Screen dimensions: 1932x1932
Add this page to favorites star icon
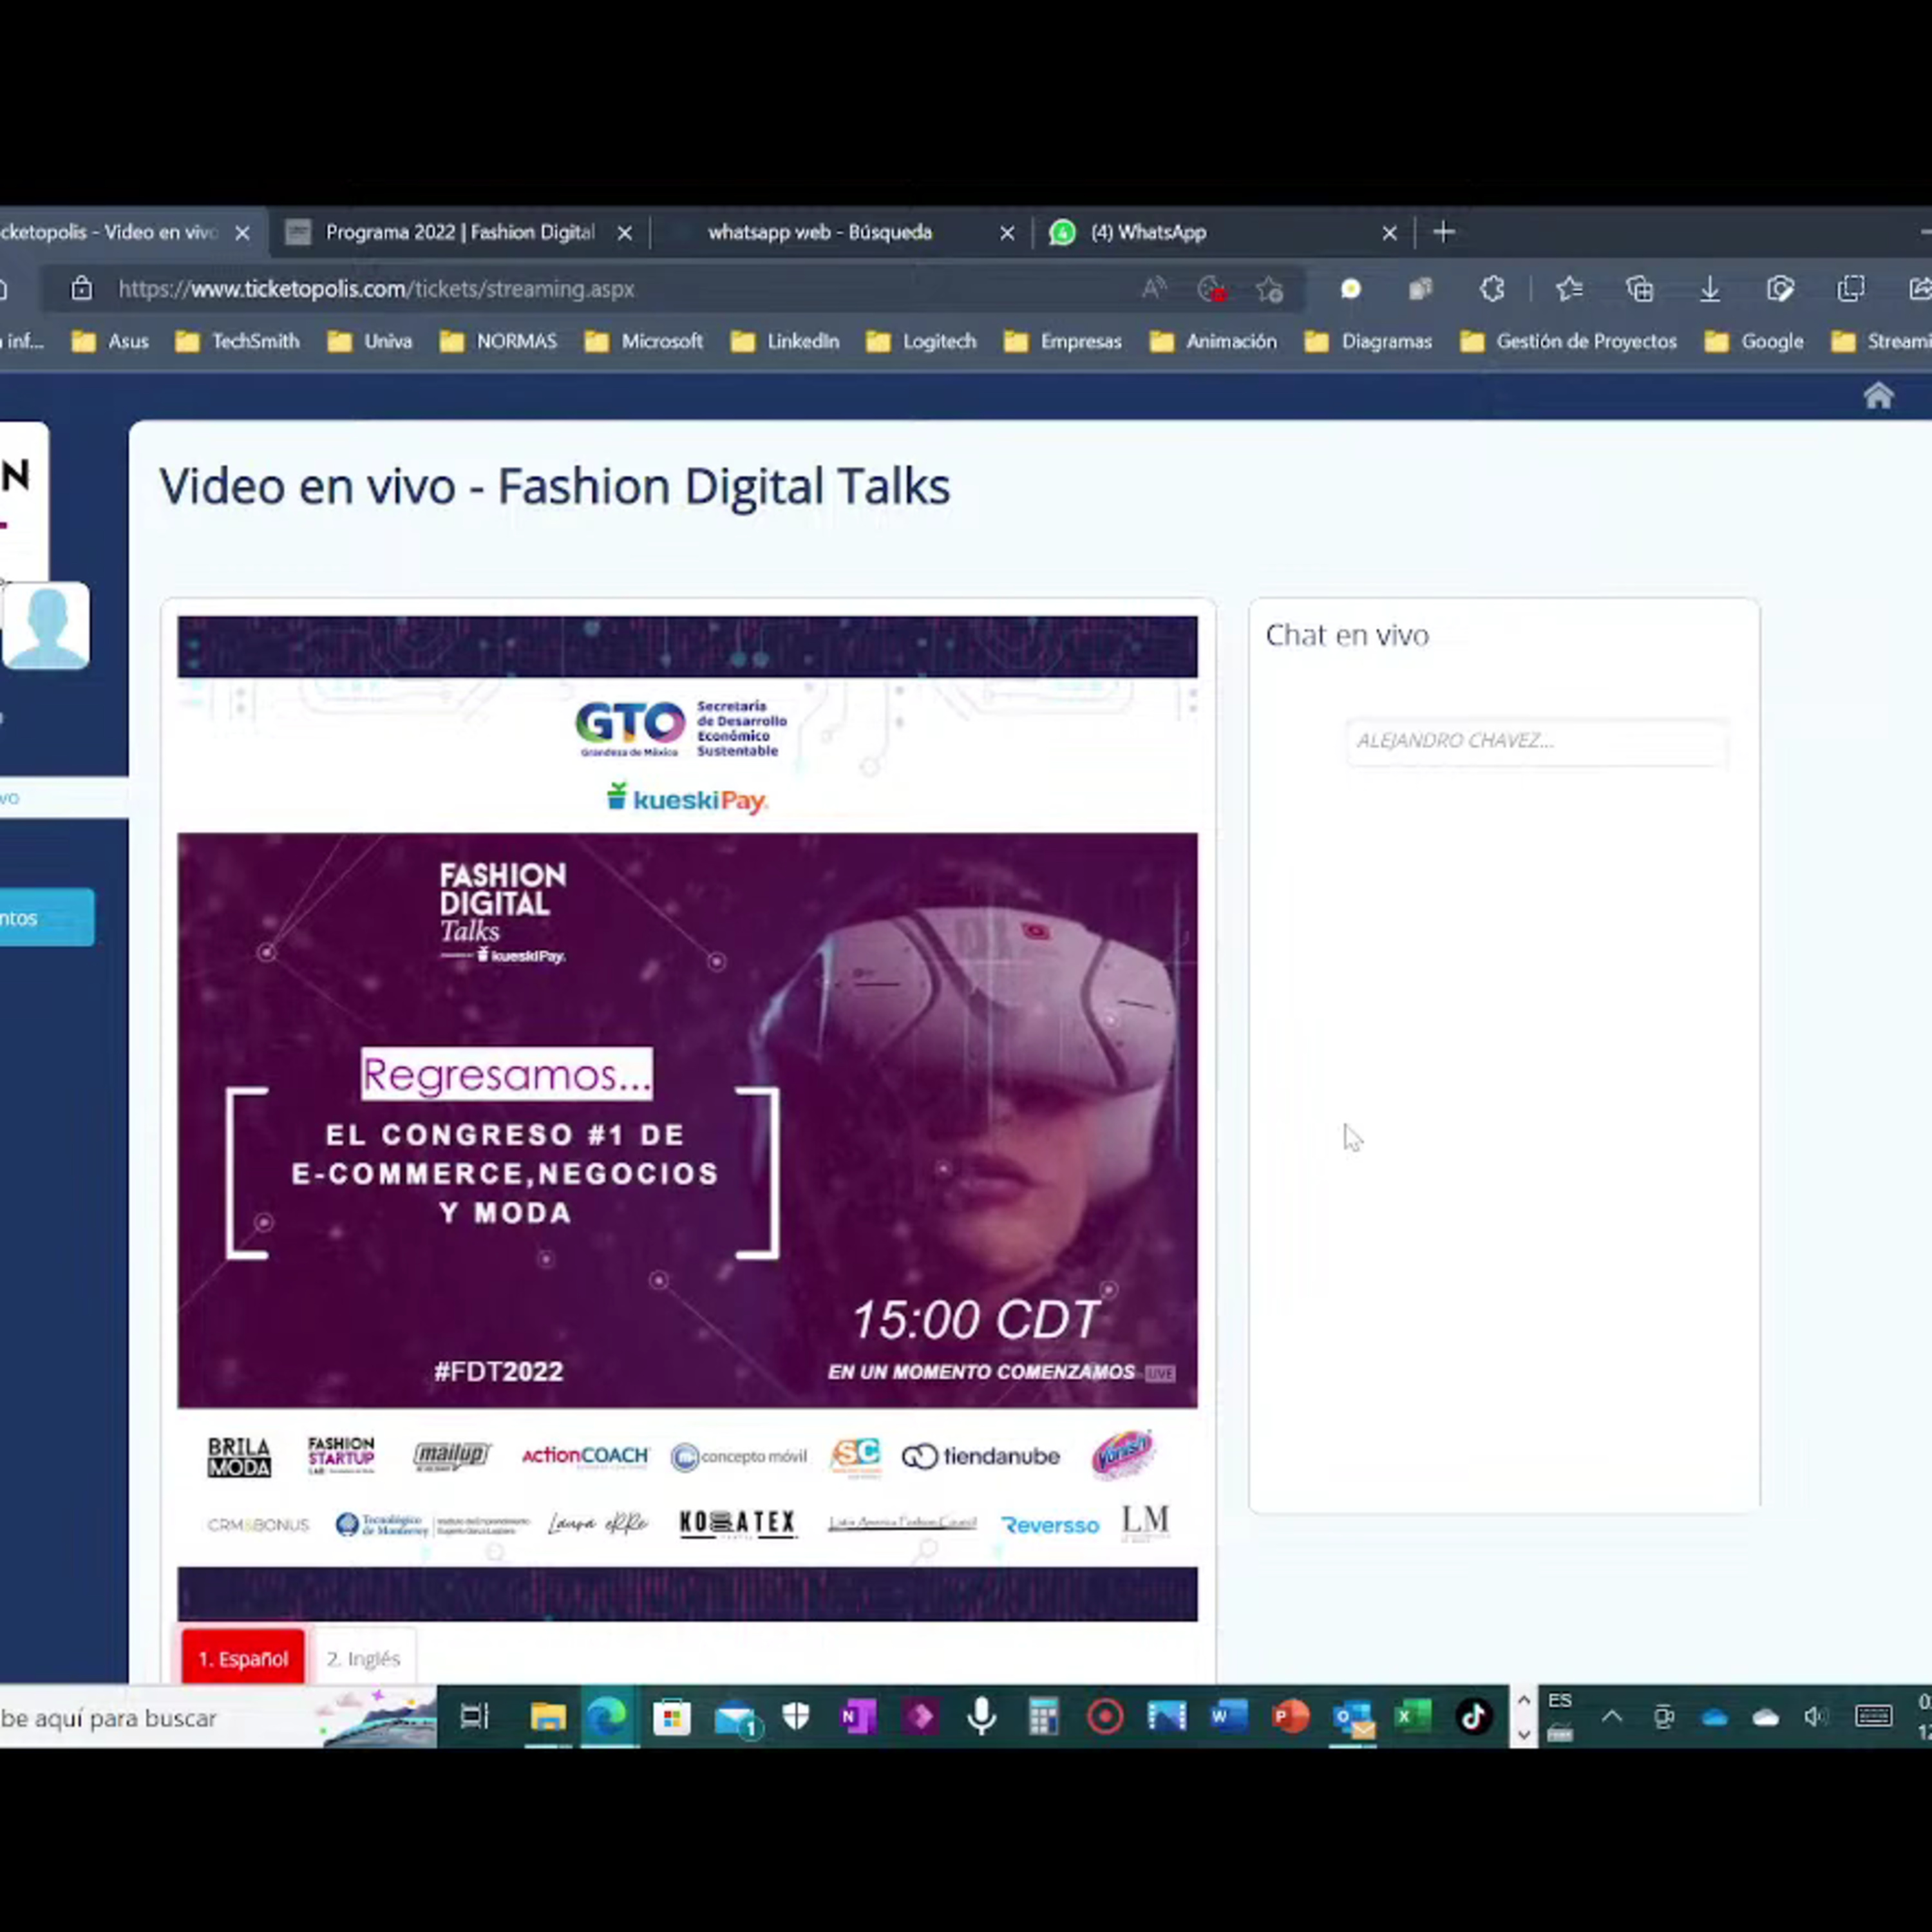(x=1270, y=289)
